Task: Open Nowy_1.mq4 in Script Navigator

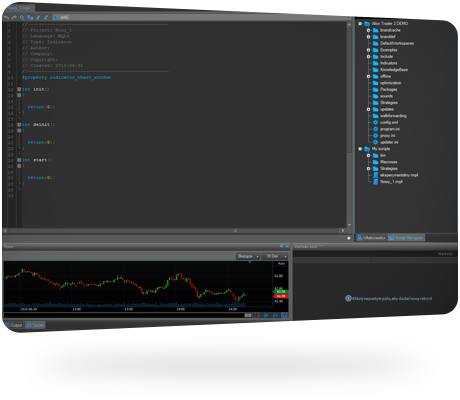Action: 391,182
